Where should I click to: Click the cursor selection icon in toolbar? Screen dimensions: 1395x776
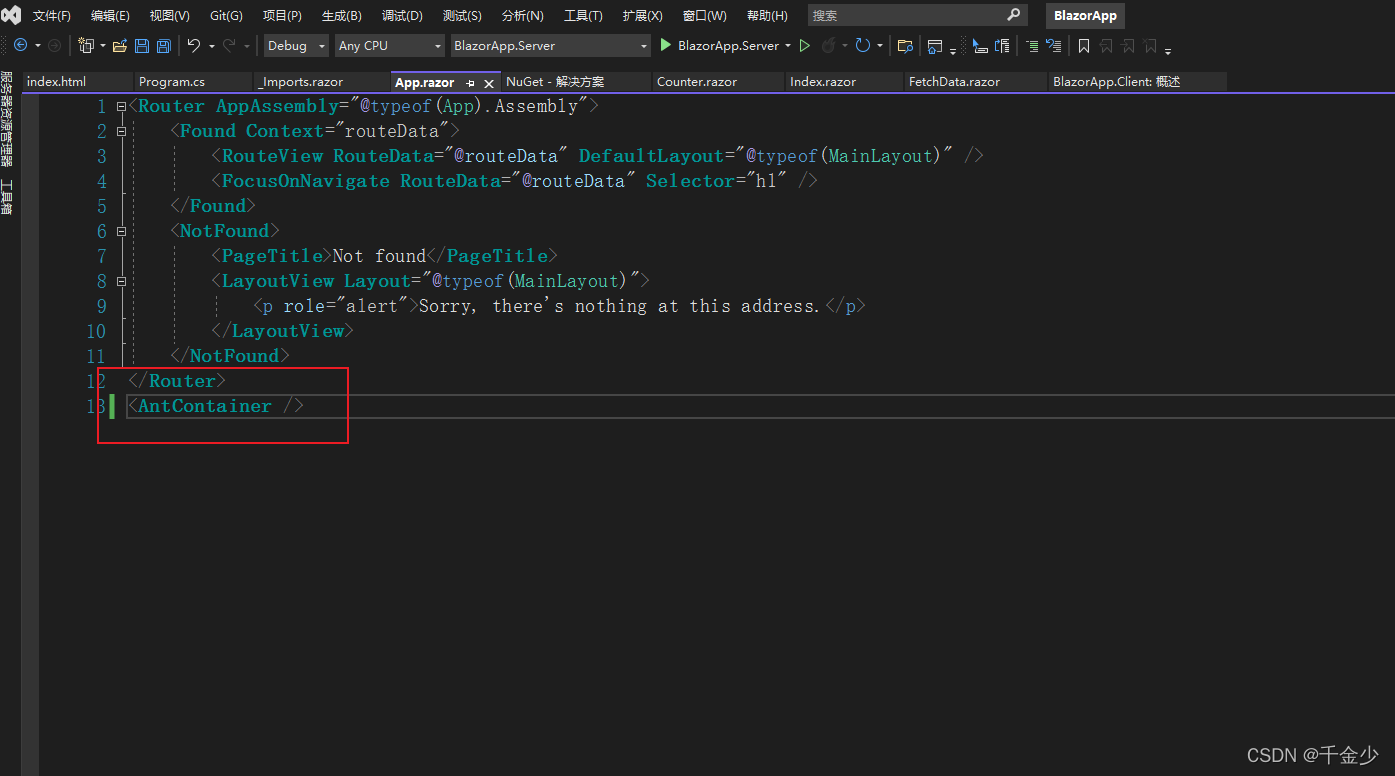click(x=979, y=46)
